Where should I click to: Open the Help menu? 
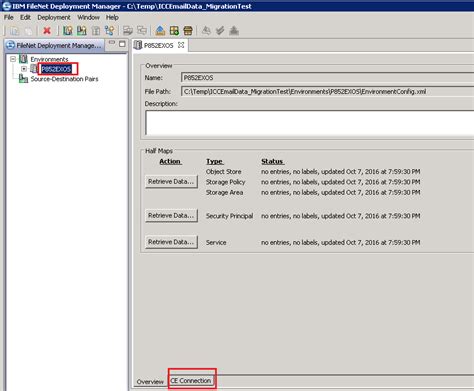112,17
